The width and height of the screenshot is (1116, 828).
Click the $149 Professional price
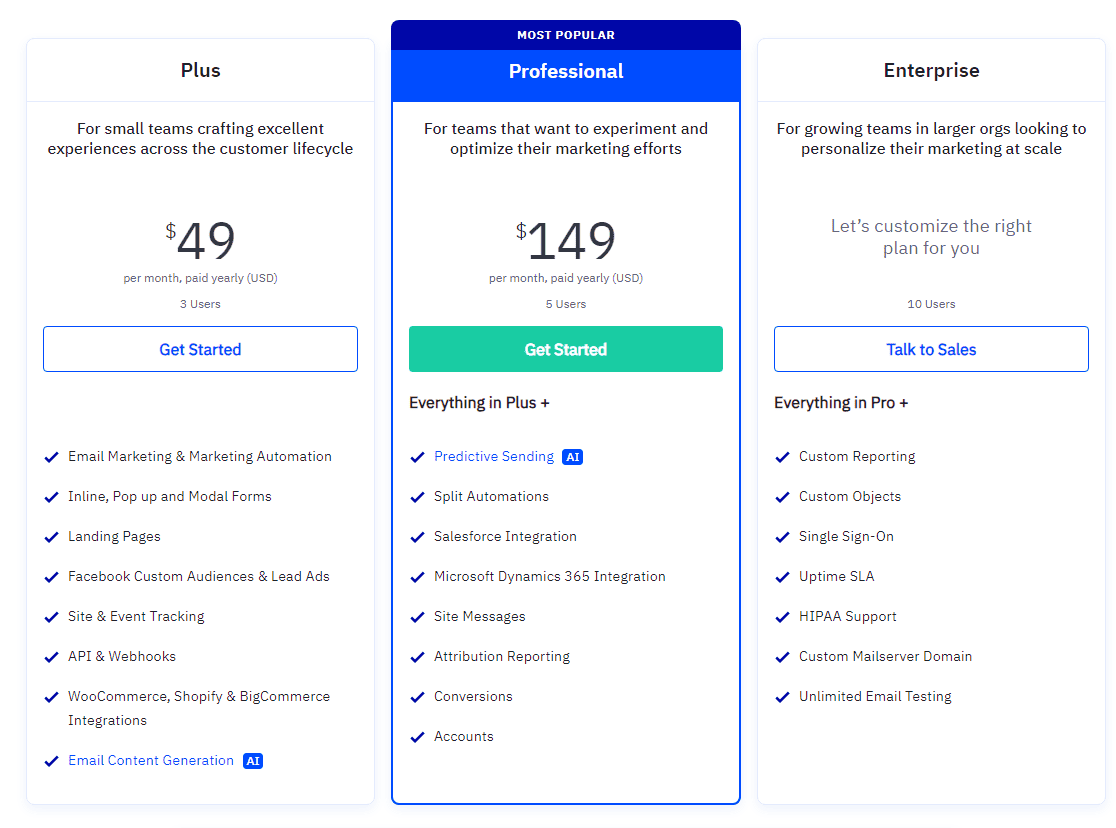pyautogui.click(x=570, y=242)
